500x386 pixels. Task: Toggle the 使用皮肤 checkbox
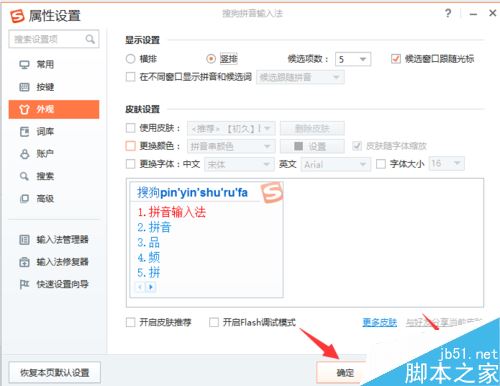click(x=131, y=128)
